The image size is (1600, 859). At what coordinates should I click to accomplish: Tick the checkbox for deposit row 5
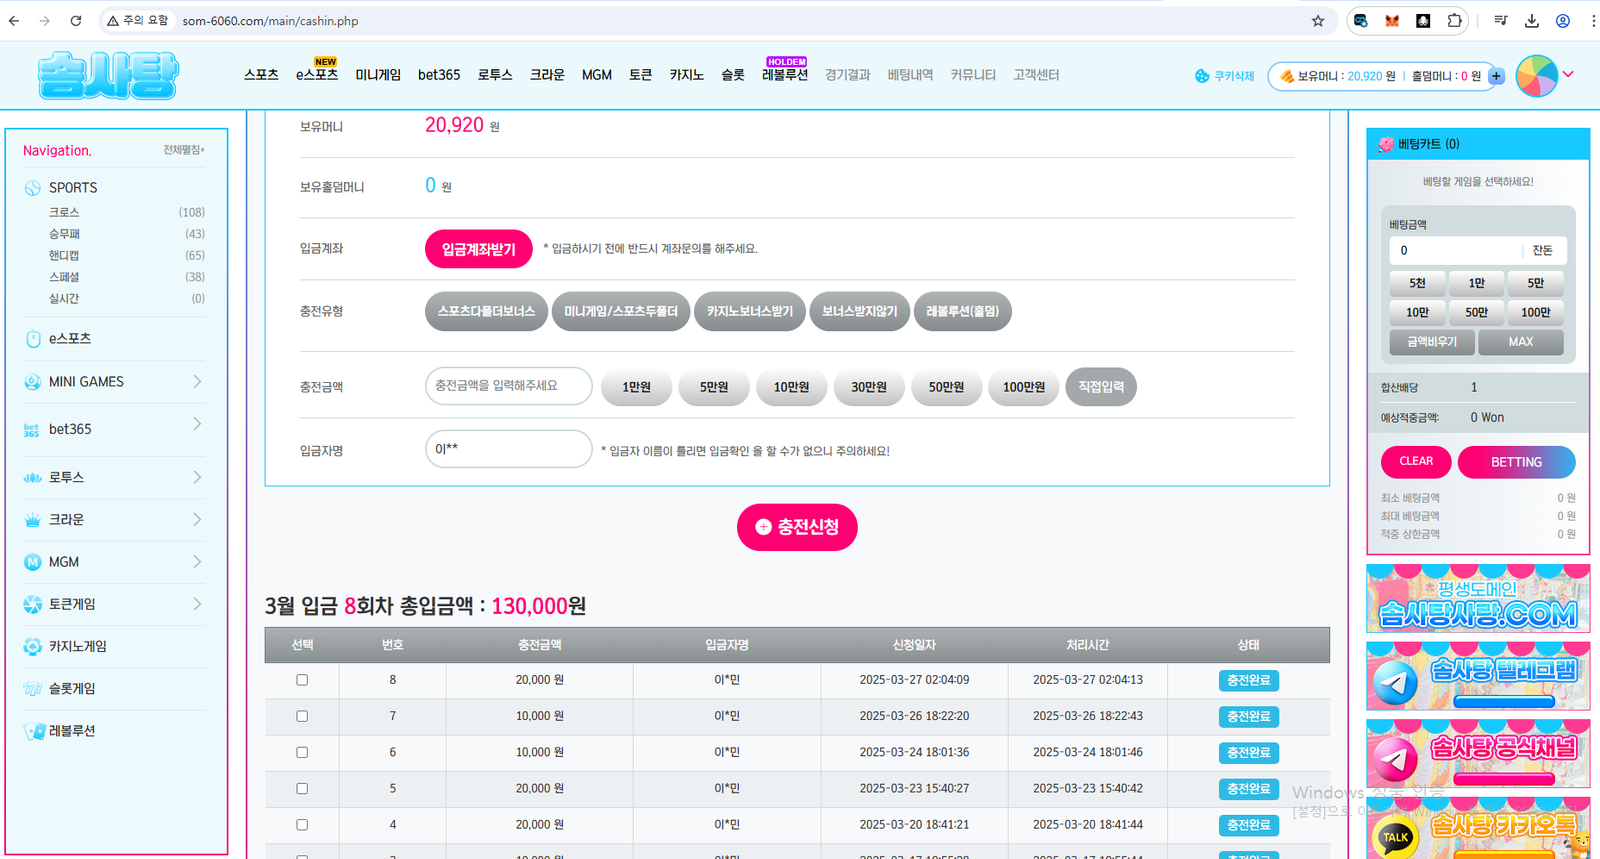tap(302, 789)
